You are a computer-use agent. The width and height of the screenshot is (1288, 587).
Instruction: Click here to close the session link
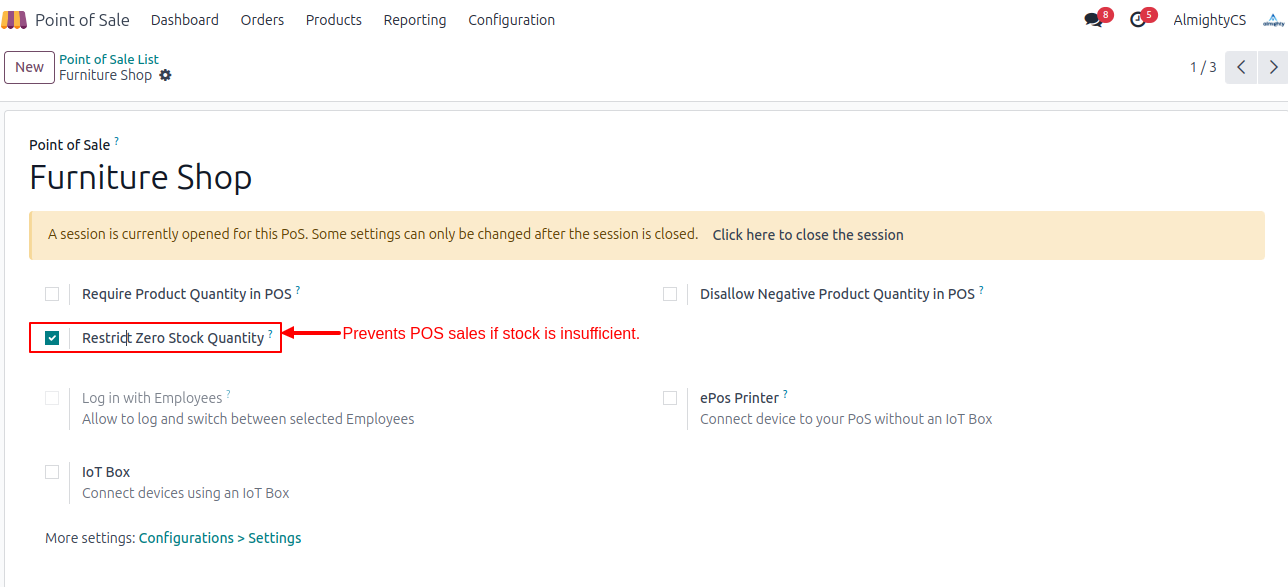pos(807,235)
